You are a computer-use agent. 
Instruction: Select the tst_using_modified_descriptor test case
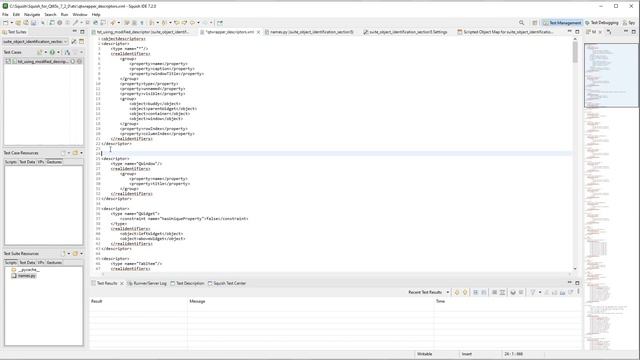[x=43, y=61]
